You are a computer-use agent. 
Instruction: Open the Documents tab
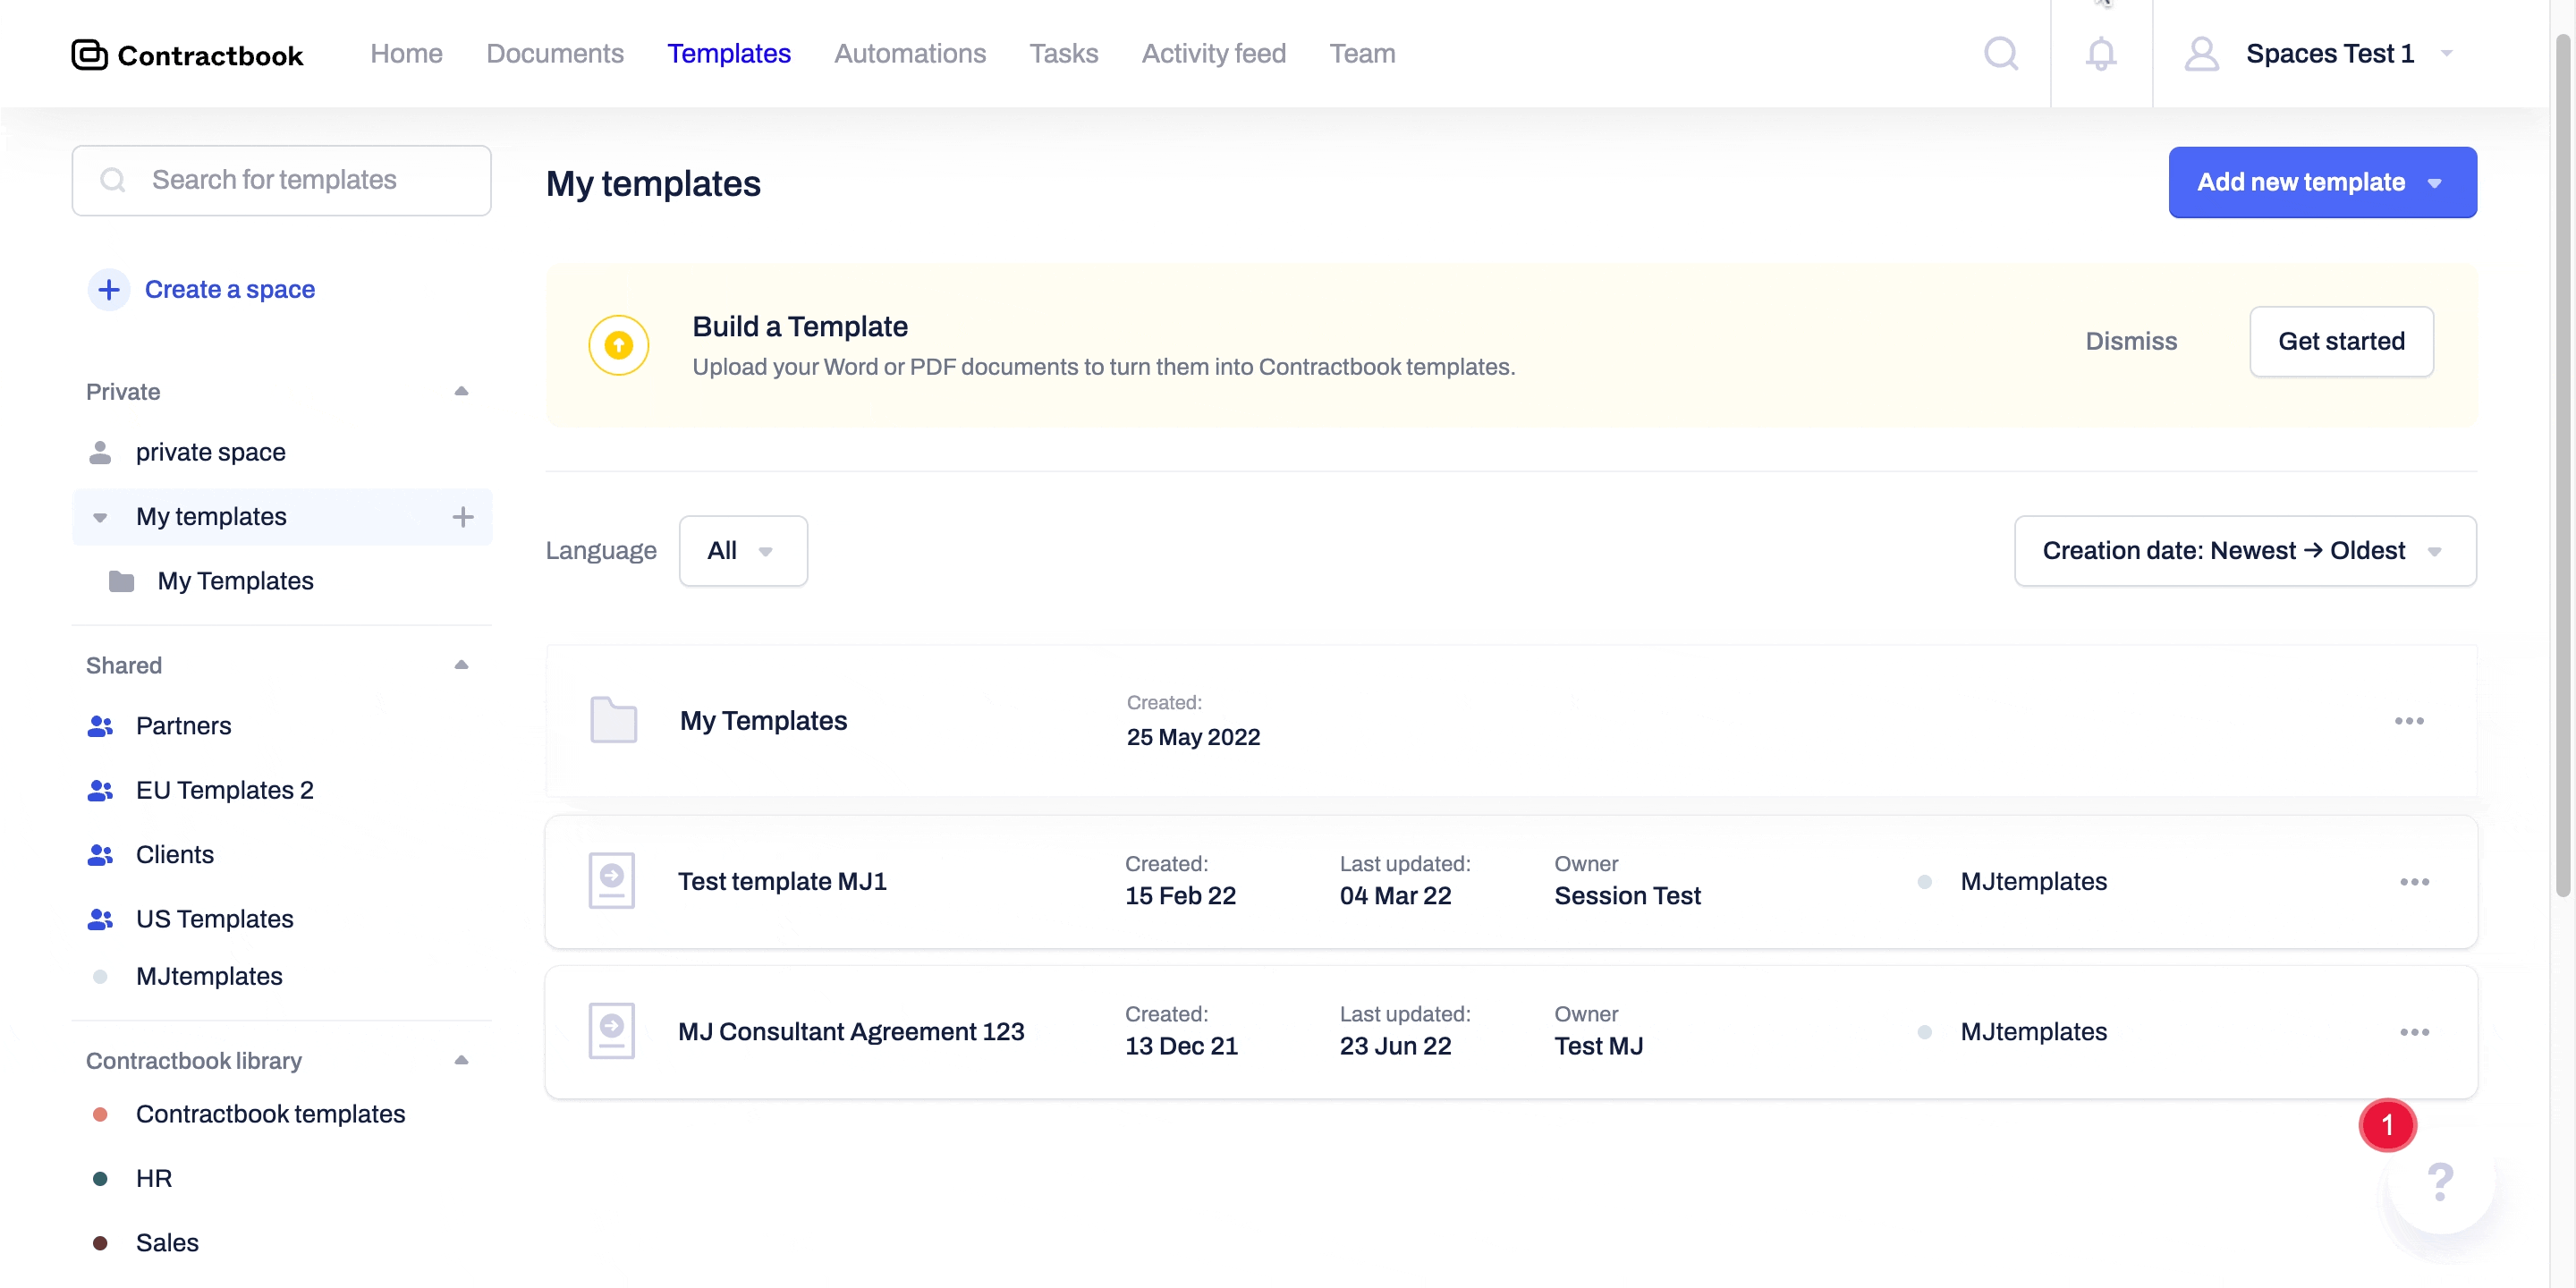click(x=555, y=53)
